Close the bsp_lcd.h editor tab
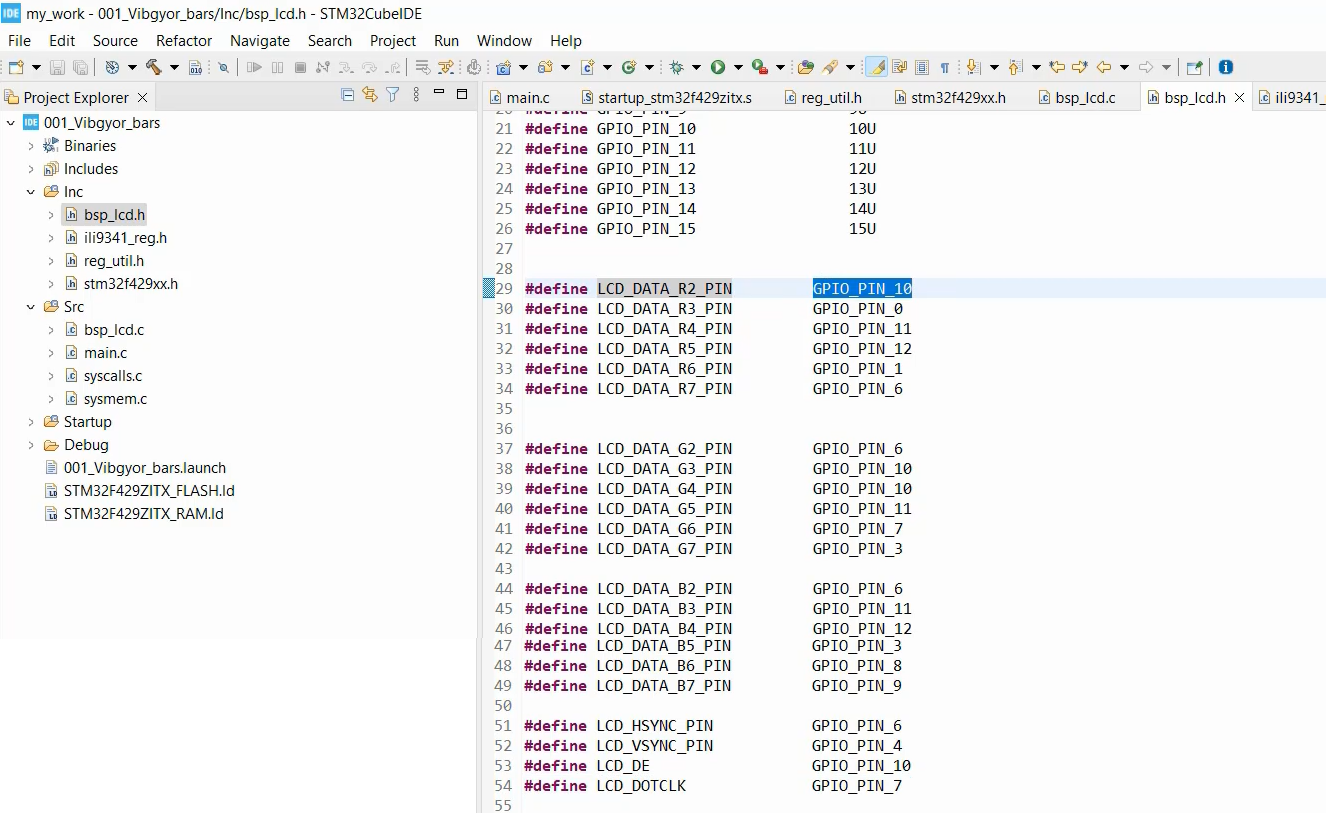Image resolution: width=1326 pixels, height=814 pixels. coord(1239,97)
